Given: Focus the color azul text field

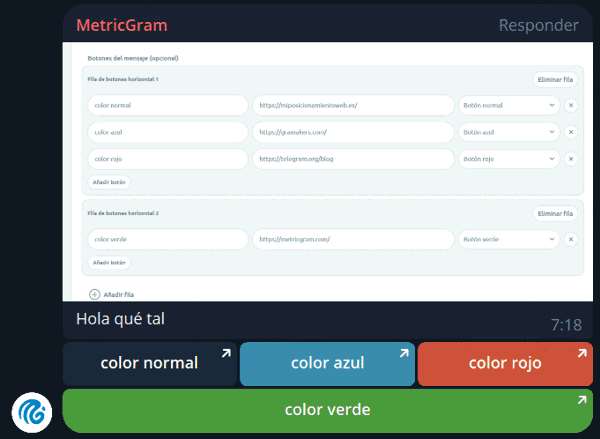Looking at the screenshot, I should [x=168, y=132].
